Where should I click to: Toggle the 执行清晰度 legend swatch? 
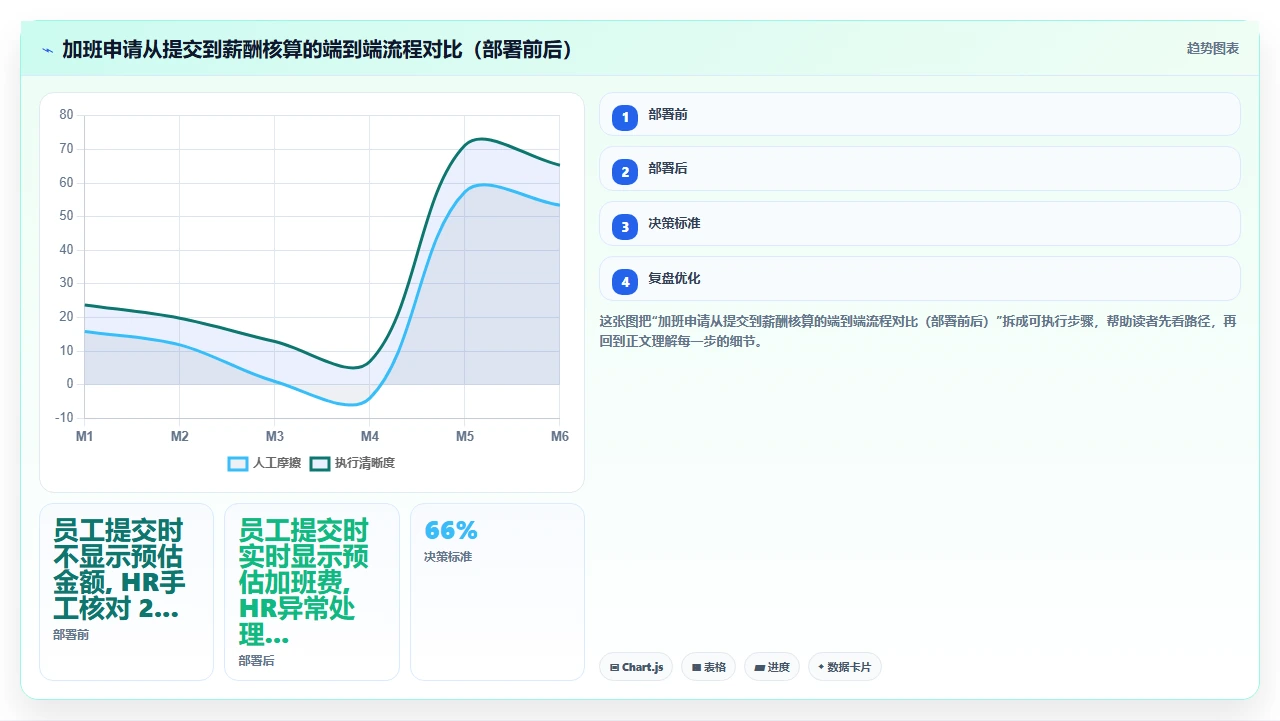pyautogui.click(x=320, y=463)
